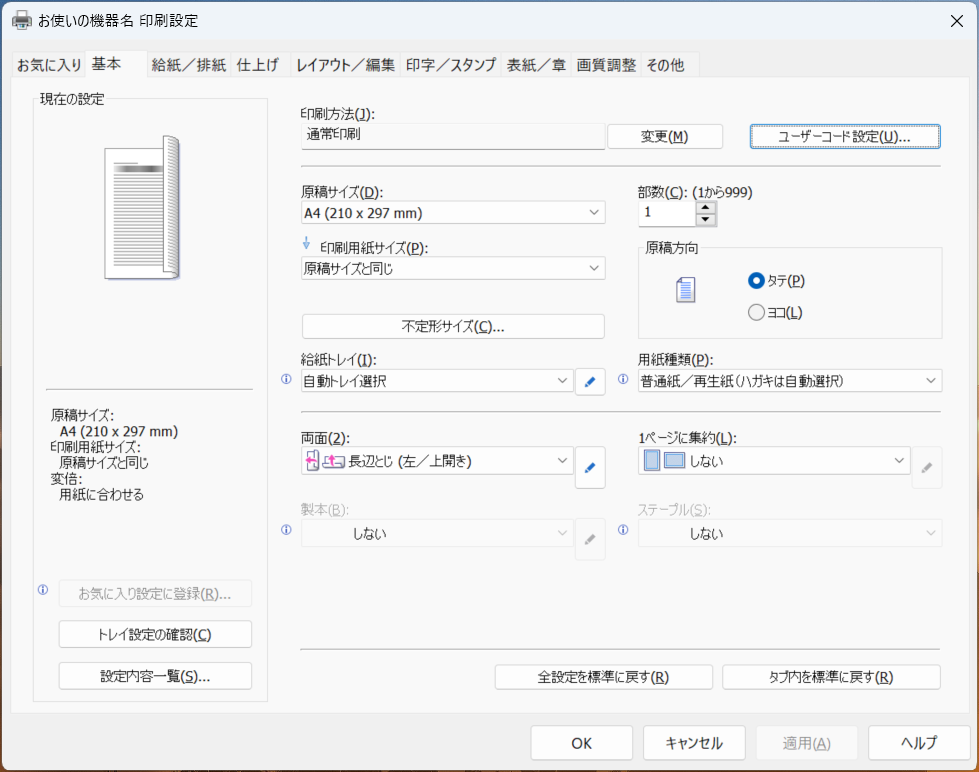Click the pencil edit icon beside 両面 dropdown

(x=590, y=467)
